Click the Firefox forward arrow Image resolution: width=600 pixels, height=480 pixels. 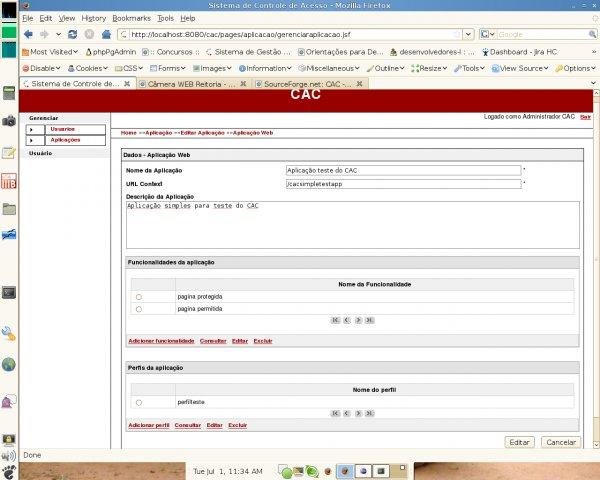[x=44, y=34]
